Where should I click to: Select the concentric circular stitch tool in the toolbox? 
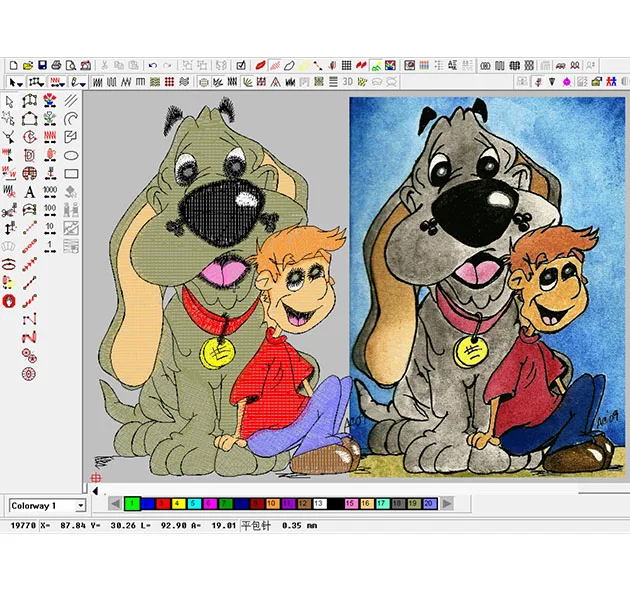pyautogui.click(x=29, y=374)
